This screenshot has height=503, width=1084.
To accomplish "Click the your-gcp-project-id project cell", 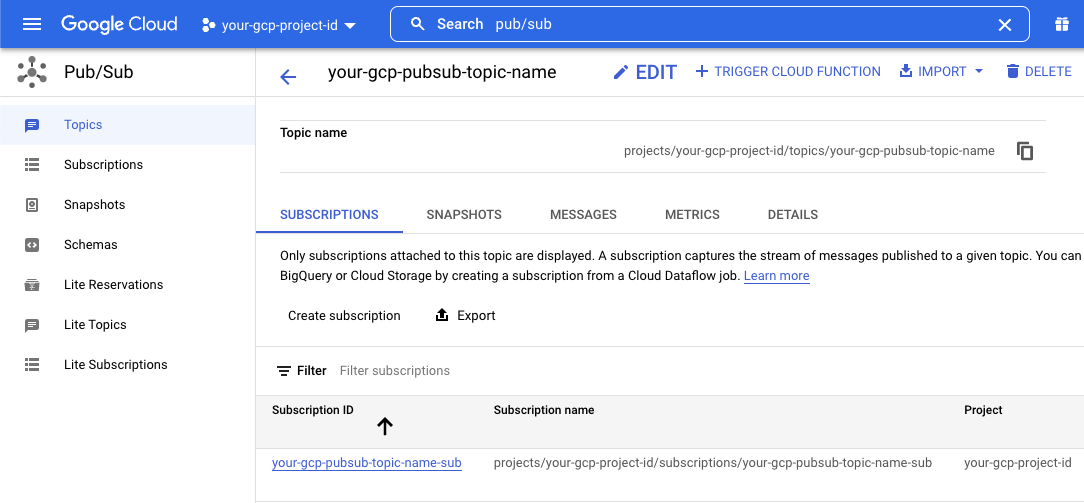I will 1018,463.
